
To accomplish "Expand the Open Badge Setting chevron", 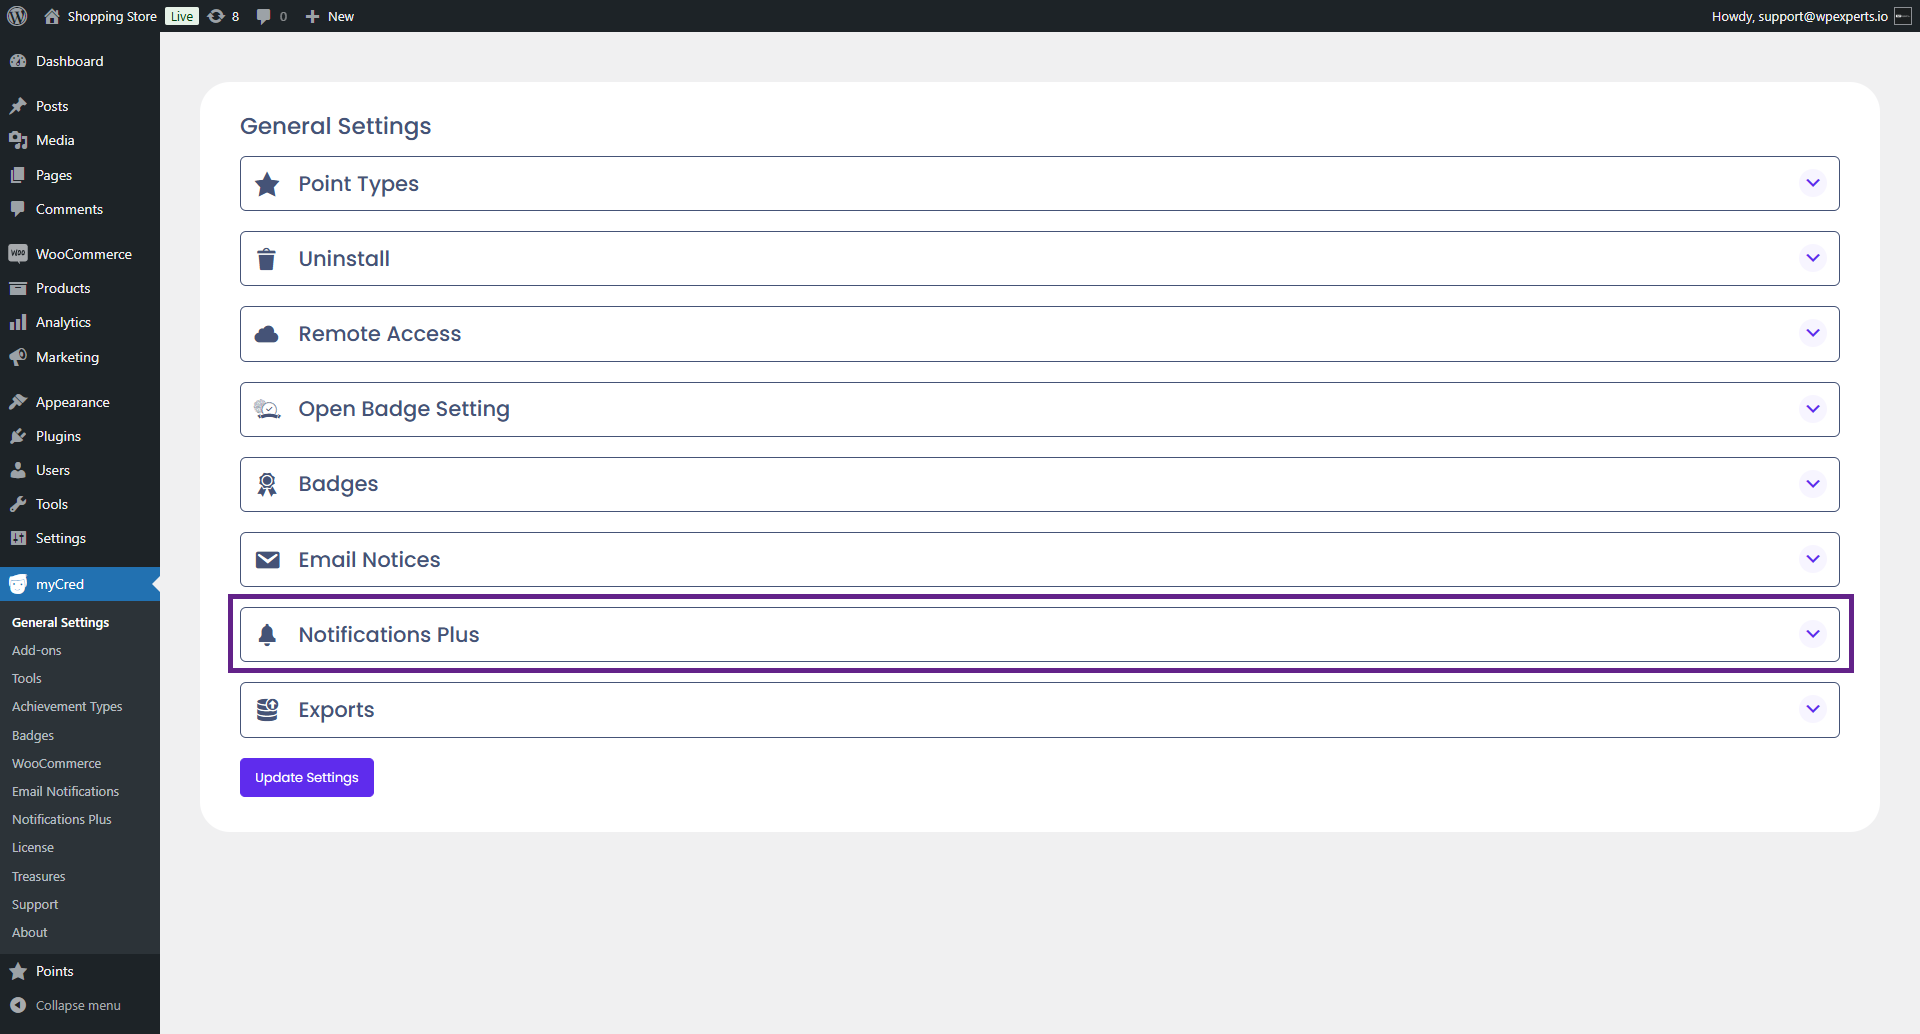I will 1812,409.
